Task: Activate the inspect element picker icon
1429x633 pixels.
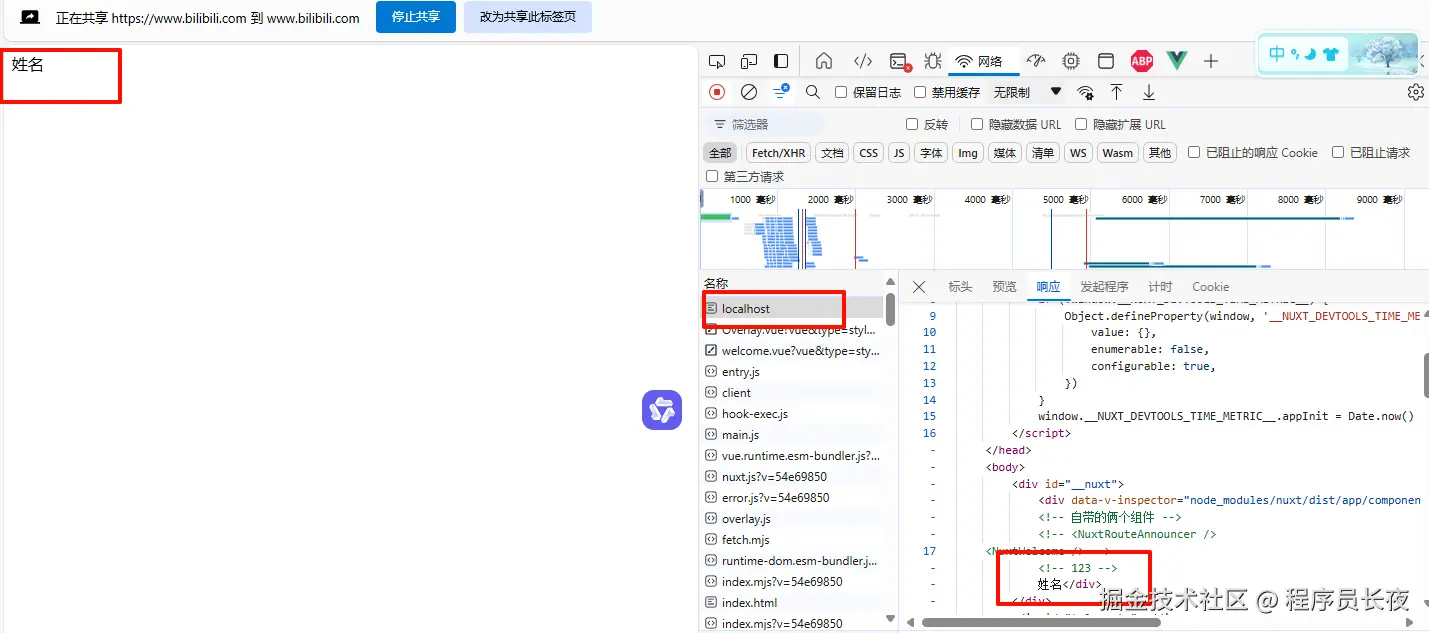Action: pyautogui.click(x=717, y=61)
